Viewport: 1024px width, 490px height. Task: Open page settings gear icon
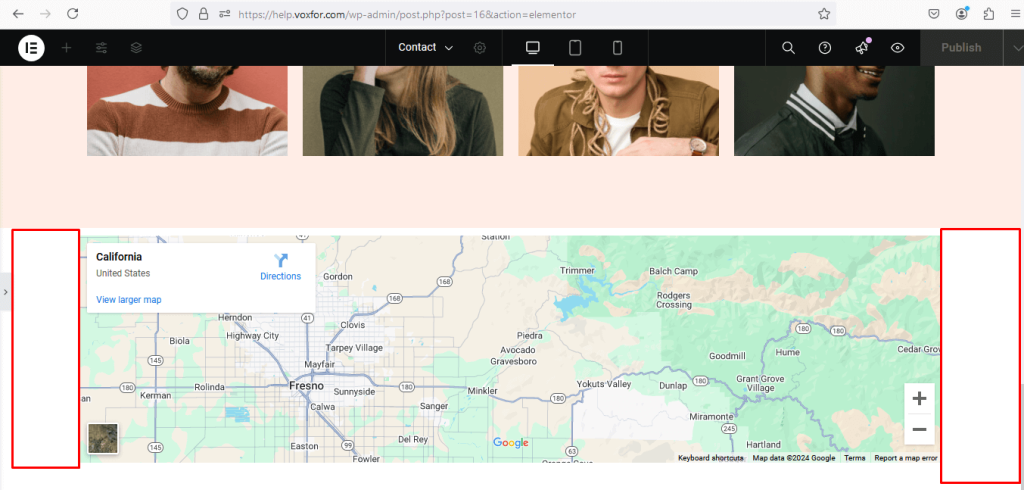point(480,48)
